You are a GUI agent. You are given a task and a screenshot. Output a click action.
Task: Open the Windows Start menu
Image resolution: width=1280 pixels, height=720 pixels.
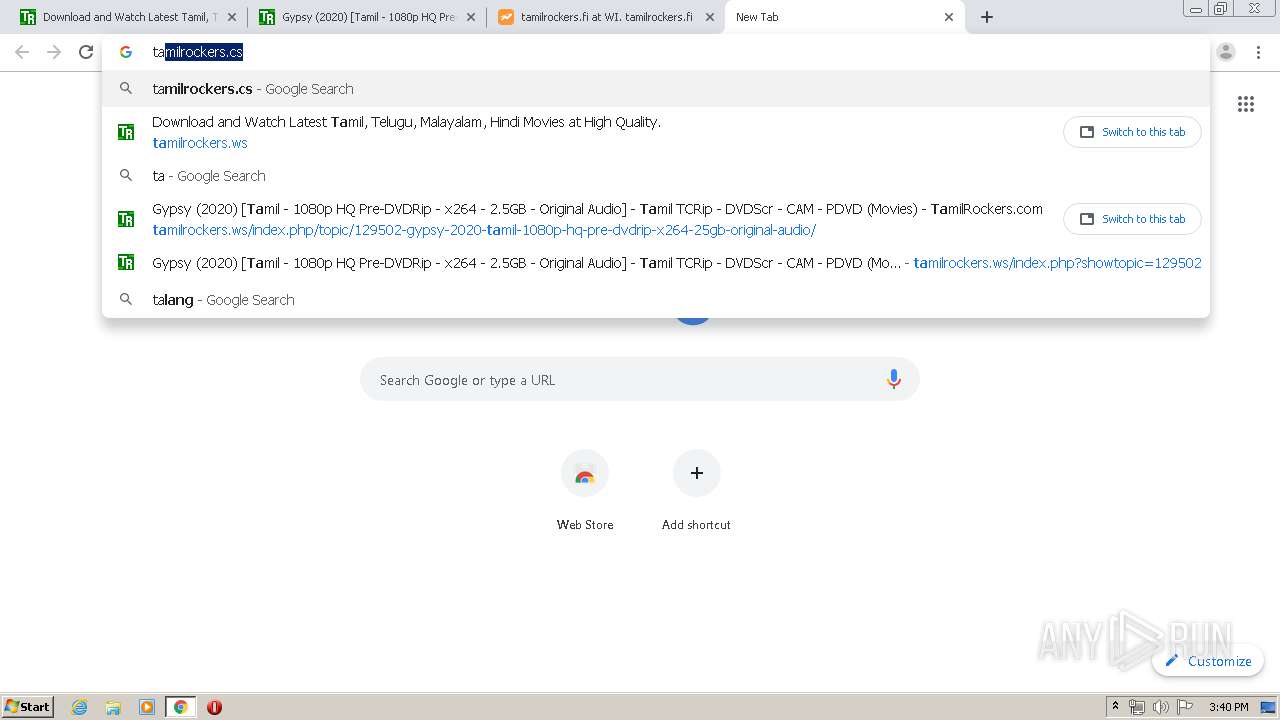(x=28, y=706)
